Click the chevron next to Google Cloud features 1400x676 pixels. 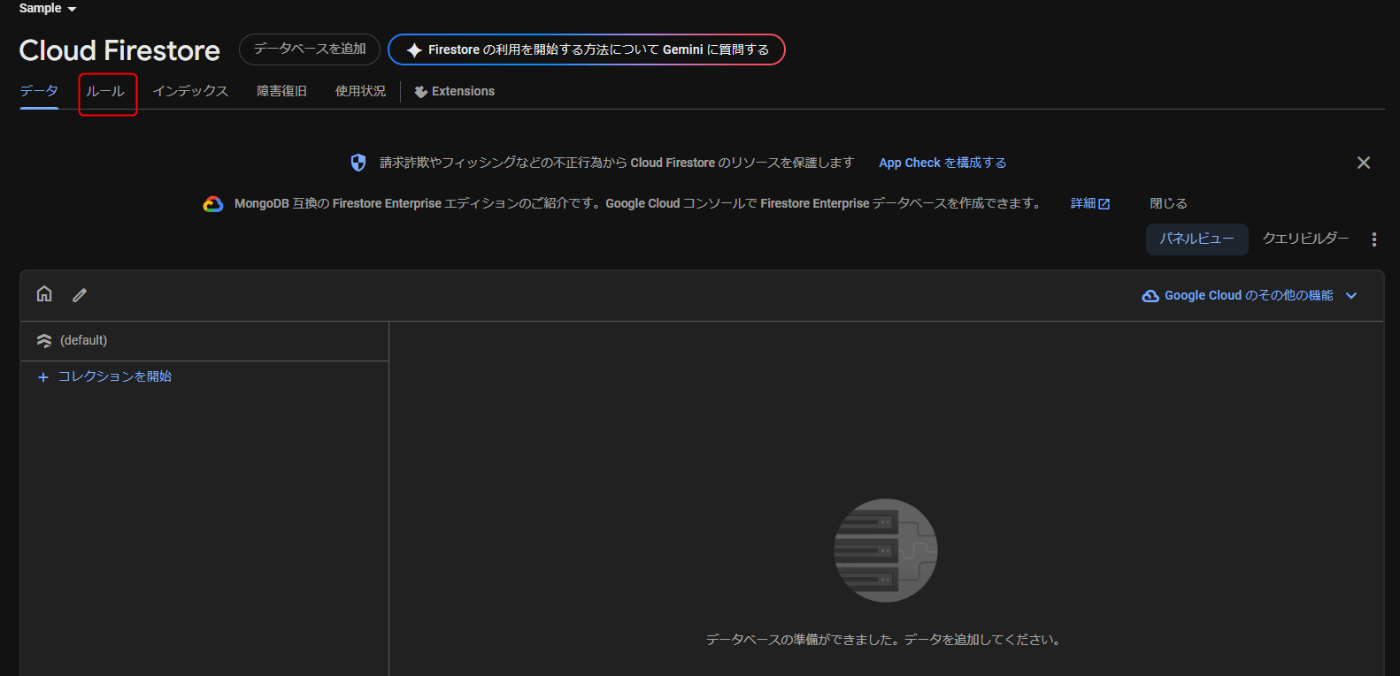pos(1351,296)
